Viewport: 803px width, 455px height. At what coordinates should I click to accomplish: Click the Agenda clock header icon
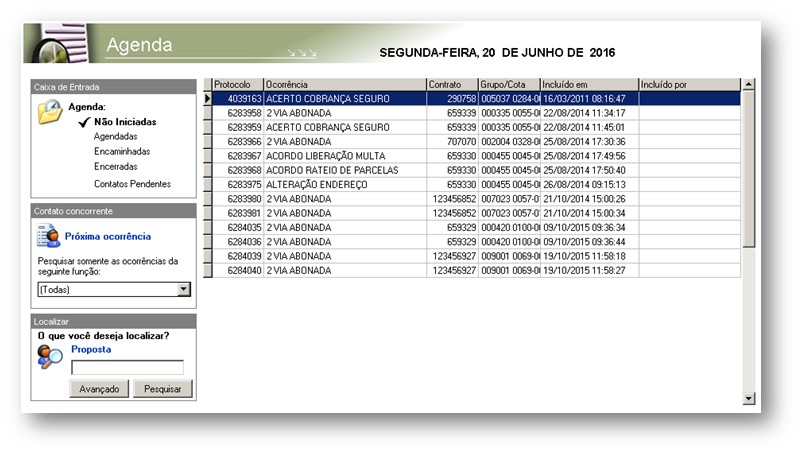[x=56, y=44]
